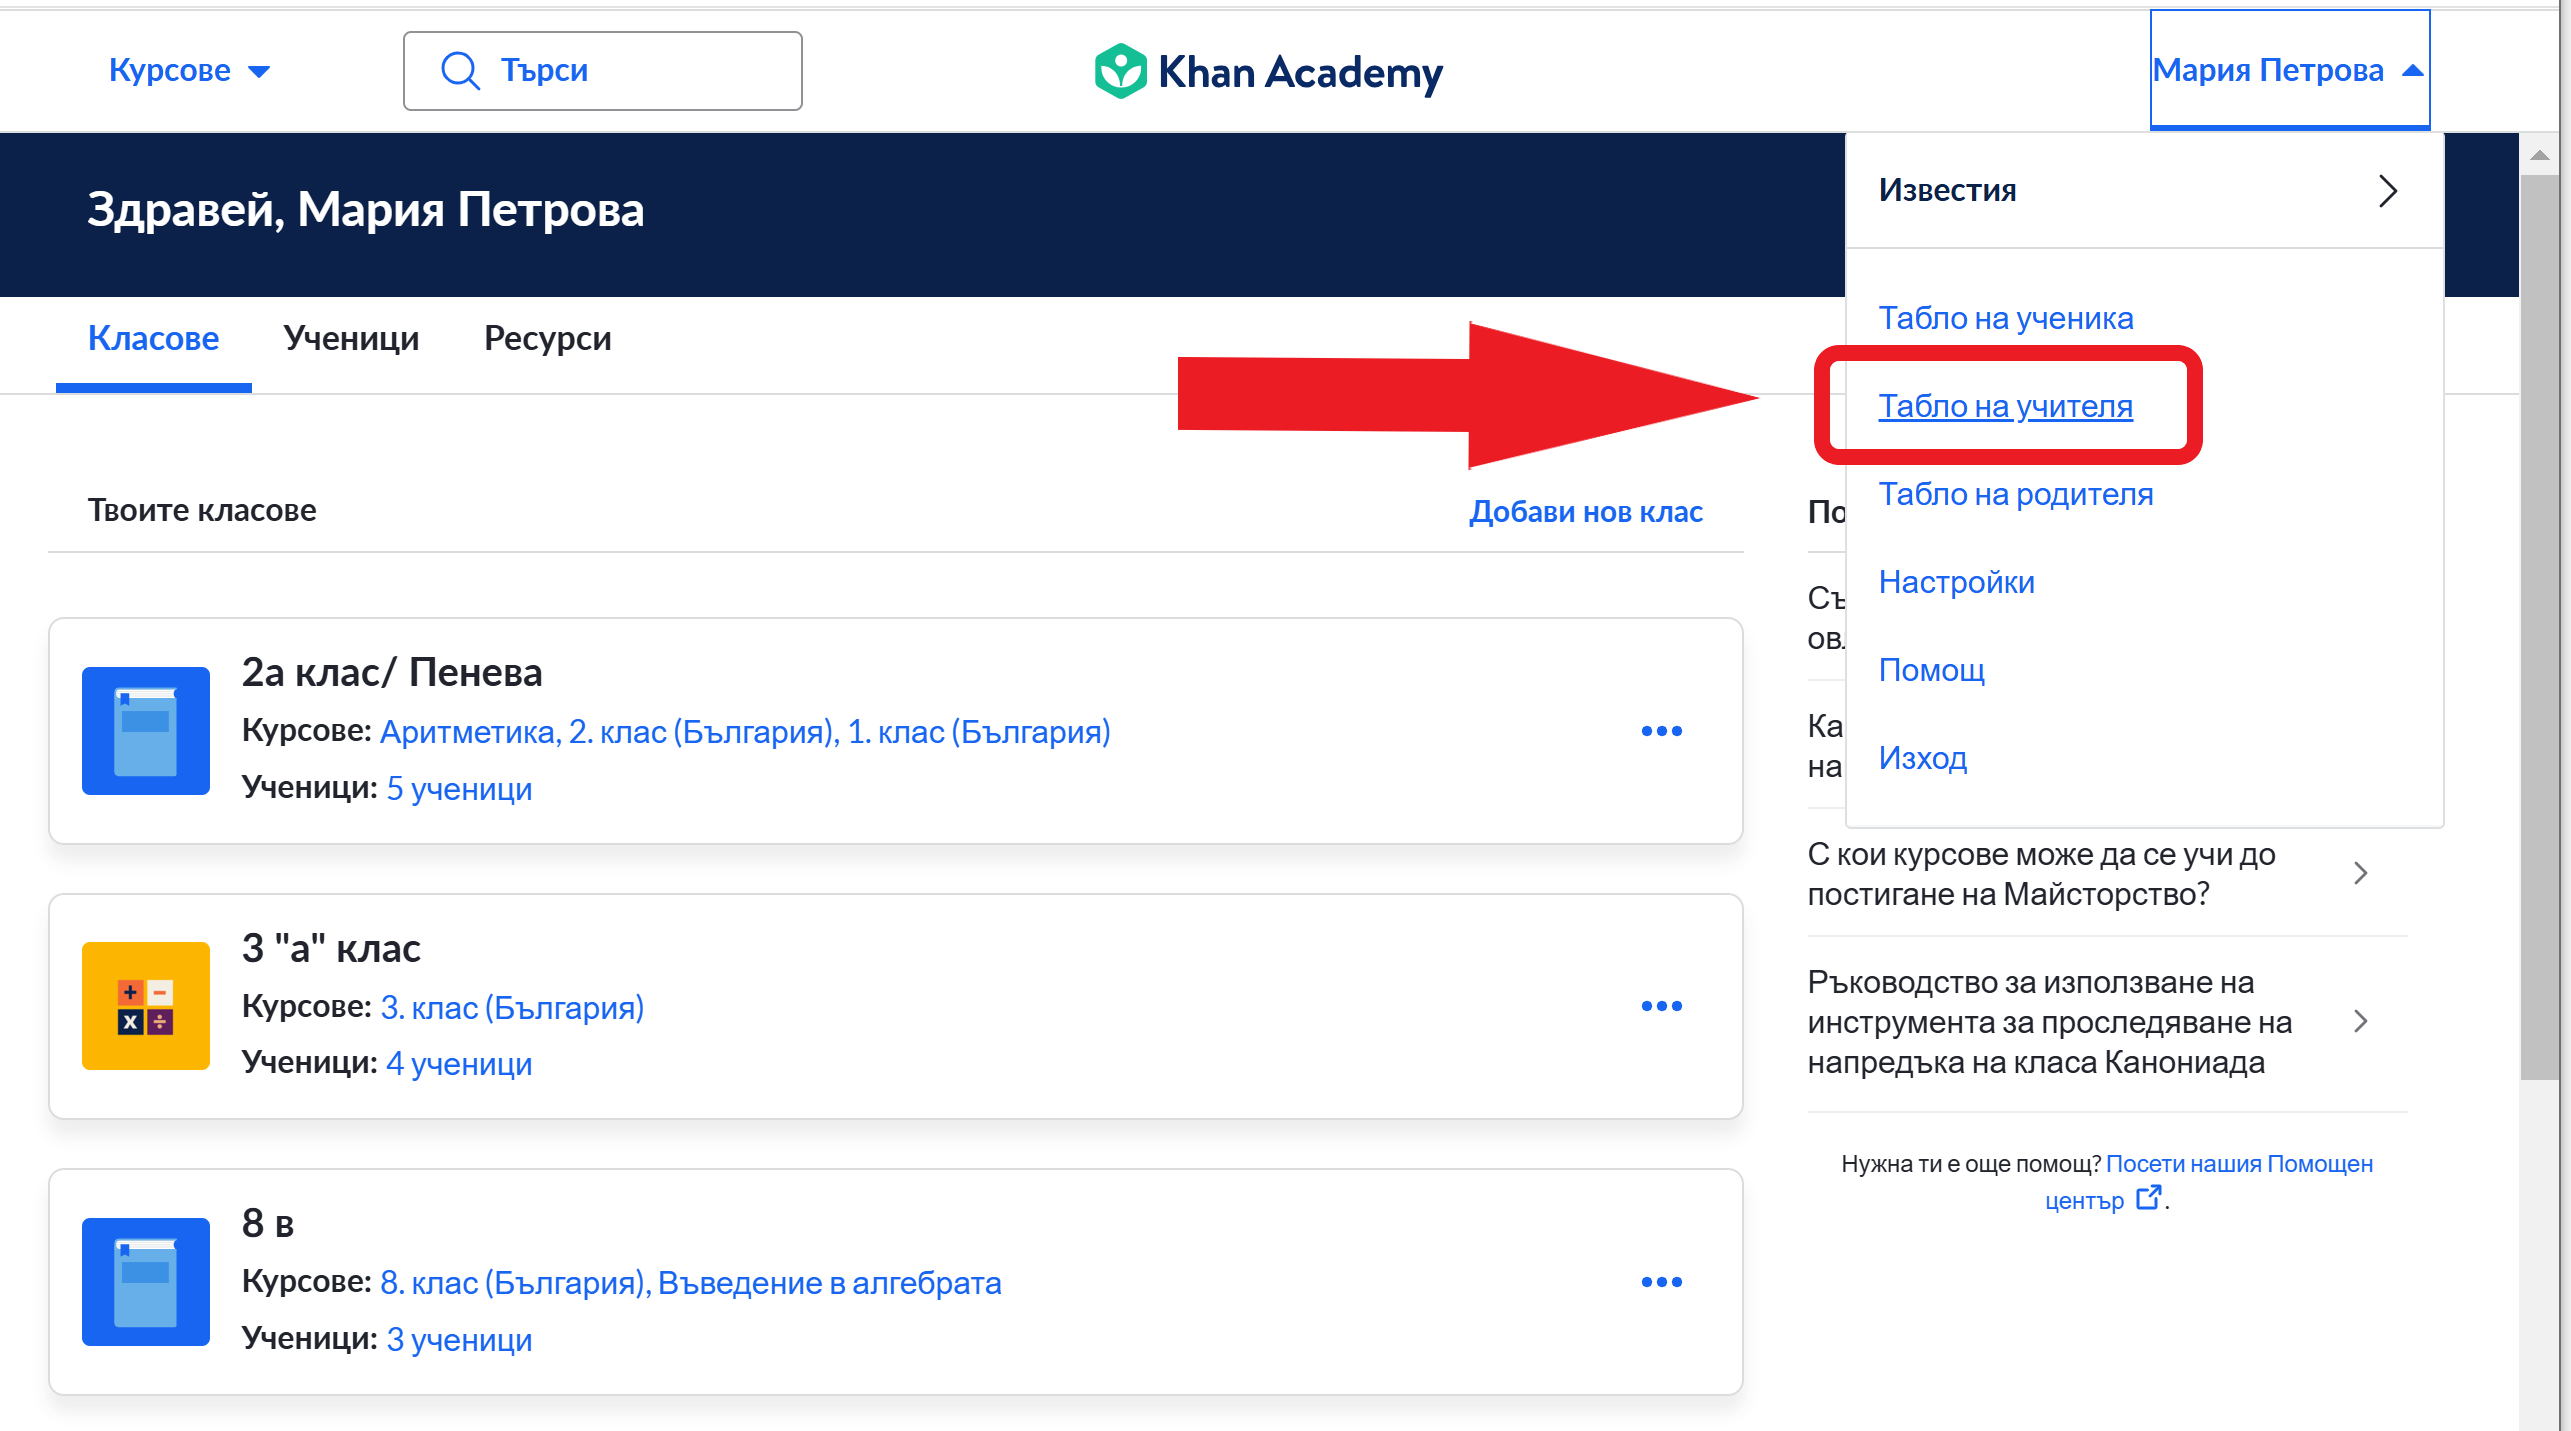Click external link icon next to център

[2148, 1198]
